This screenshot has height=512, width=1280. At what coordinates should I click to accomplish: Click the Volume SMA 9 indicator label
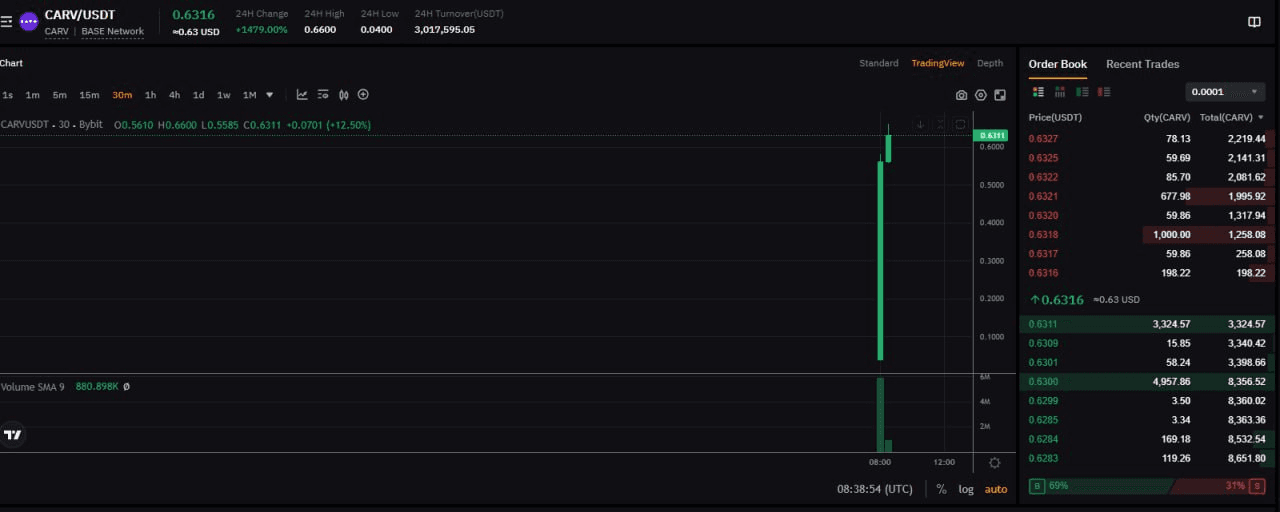(x=33, y=386)
